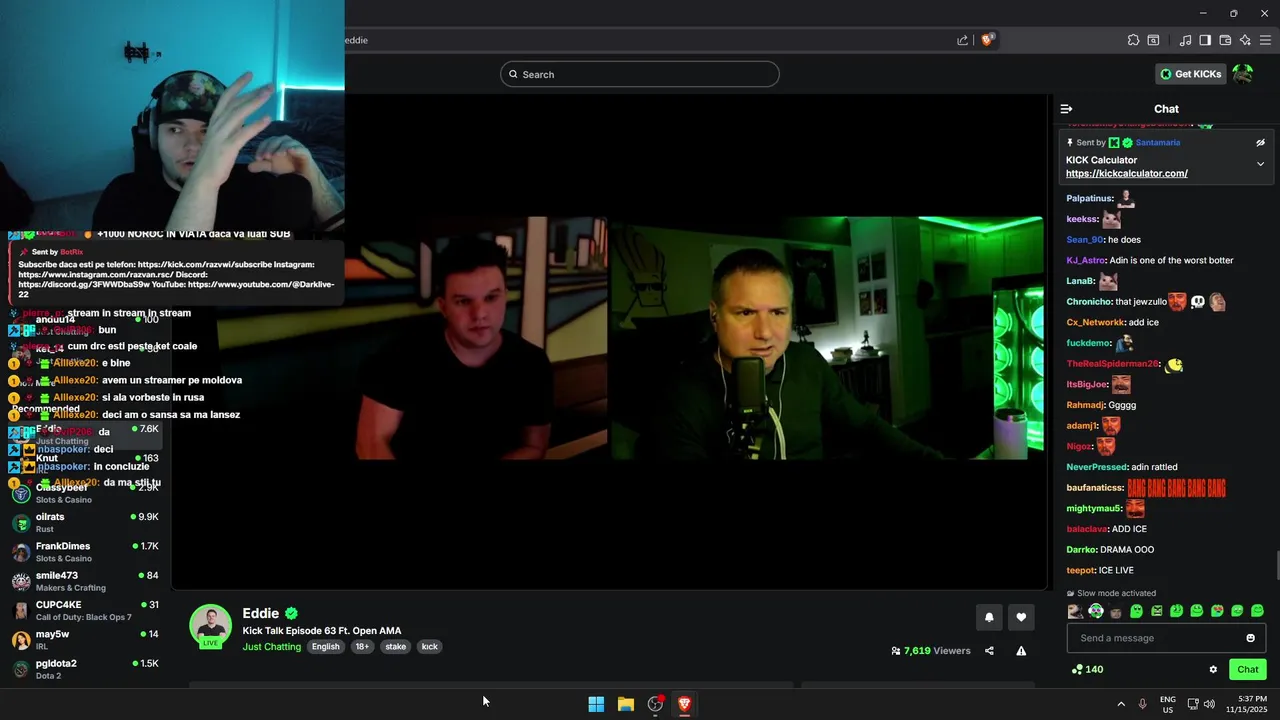Image resolution: width=1280 pixels, height=720 pixels.
Task: Insert the headphones frog quick emote
Action: (1096, 611)
